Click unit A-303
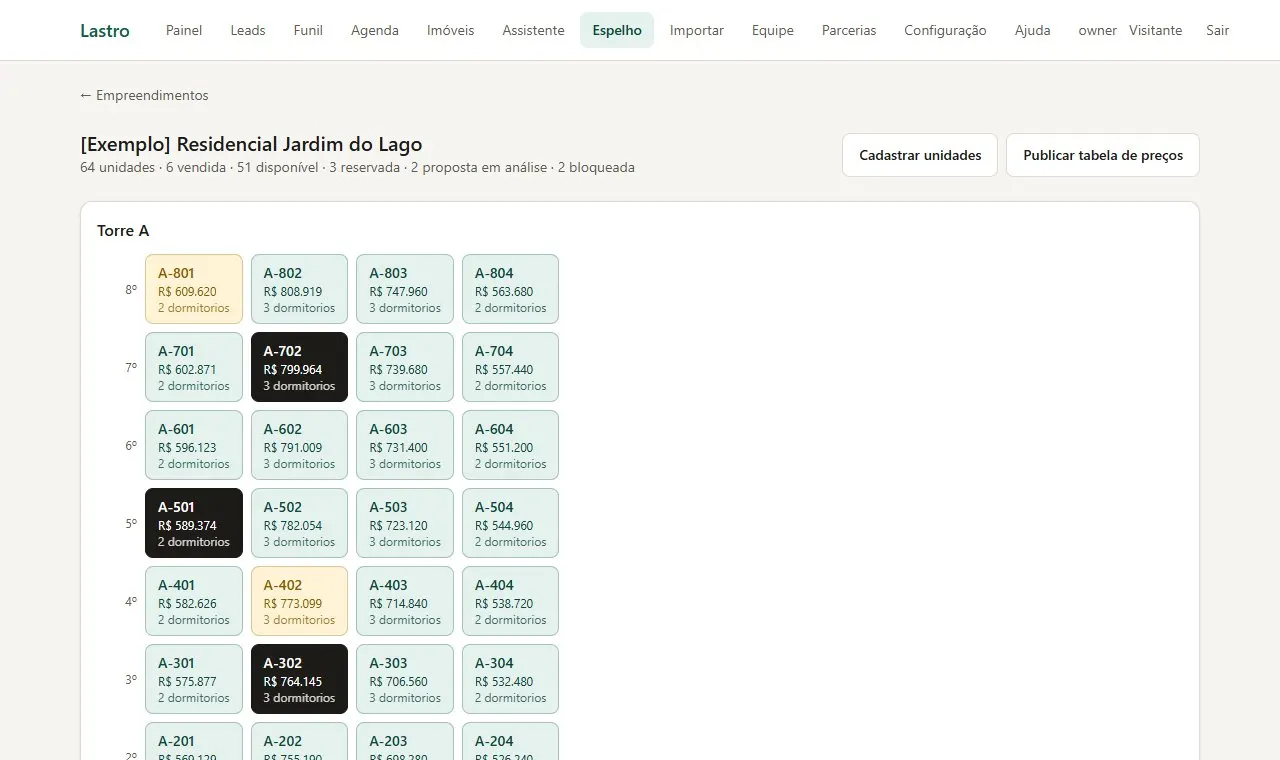This screenshot has width=1280, height=760. click(405, 679)
